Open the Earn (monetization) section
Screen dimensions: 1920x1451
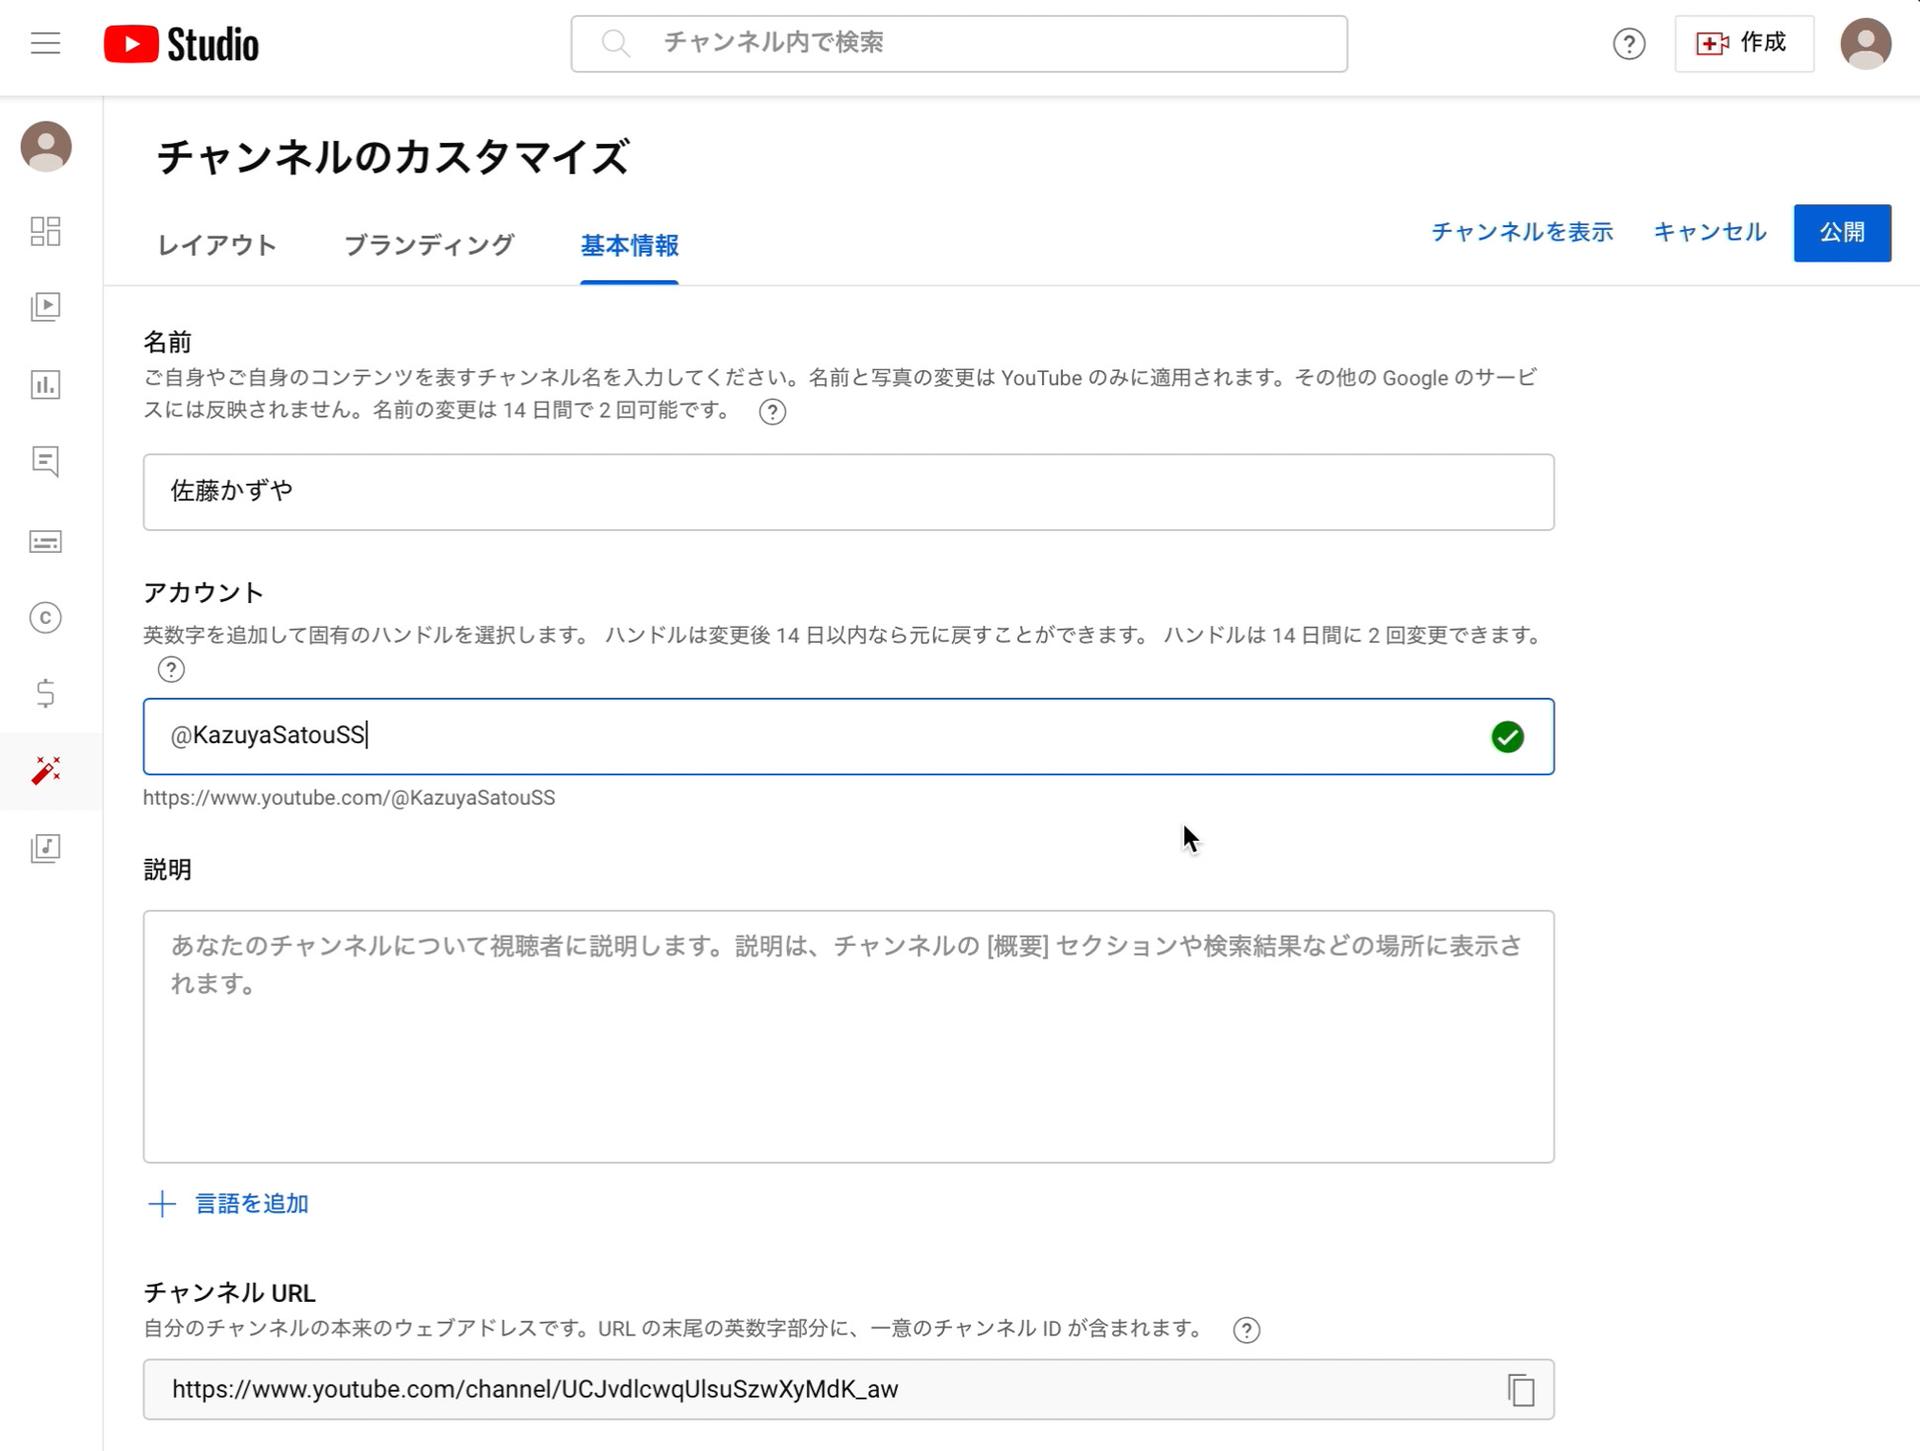(x=45, y=692)
